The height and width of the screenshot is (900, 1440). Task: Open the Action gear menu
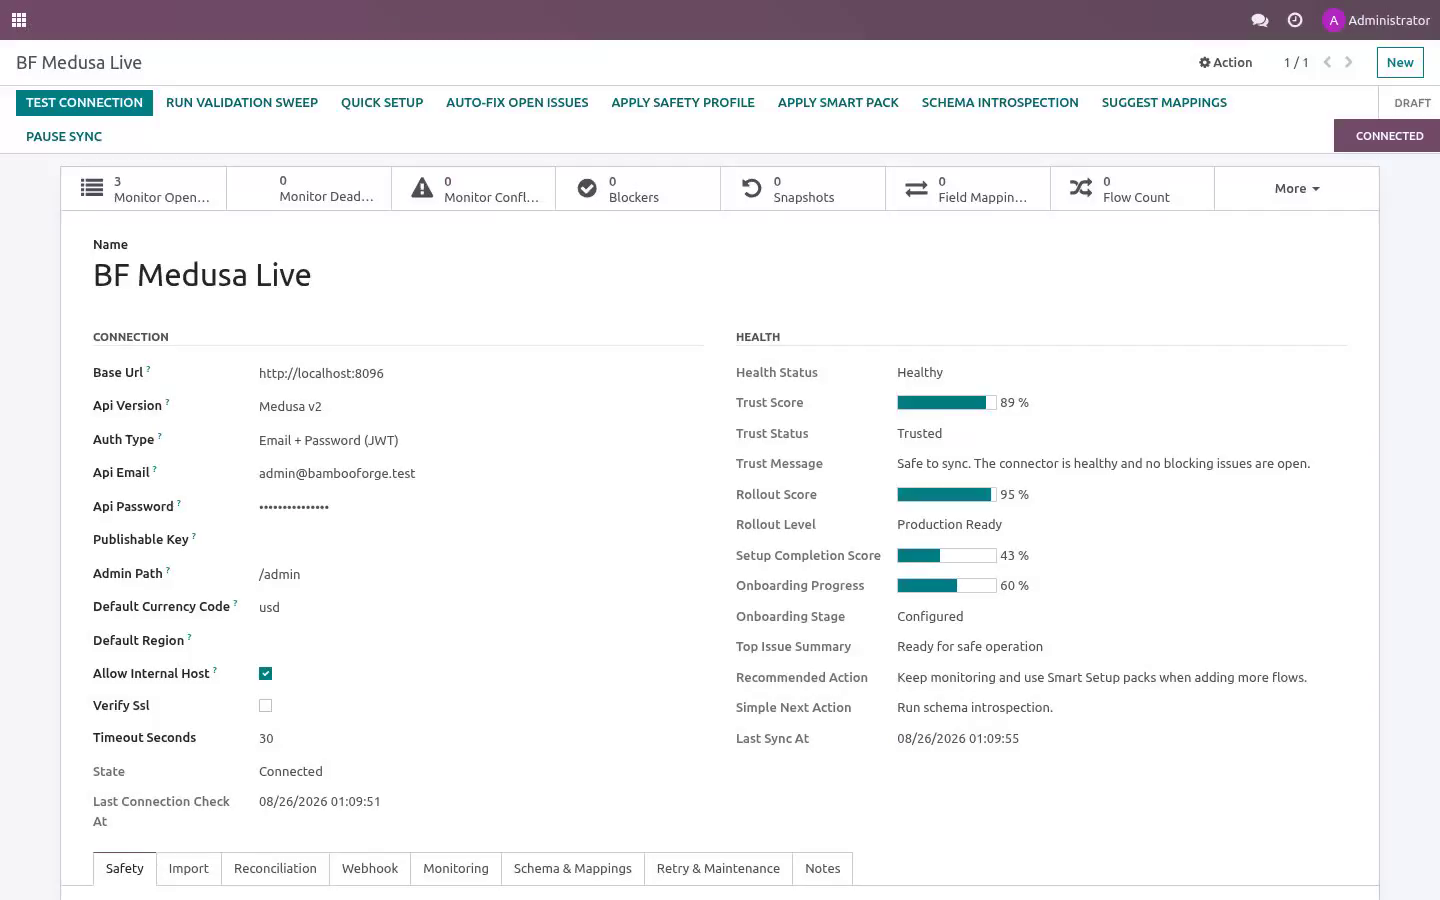tap(1225, 62)
